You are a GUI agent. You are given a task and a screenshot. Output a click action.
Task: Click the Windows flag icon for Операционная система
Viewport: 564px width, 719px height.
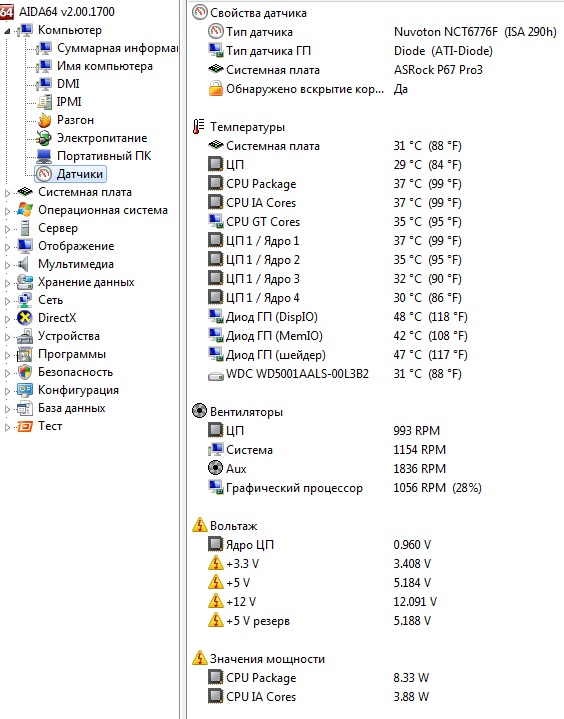[25, 210]
